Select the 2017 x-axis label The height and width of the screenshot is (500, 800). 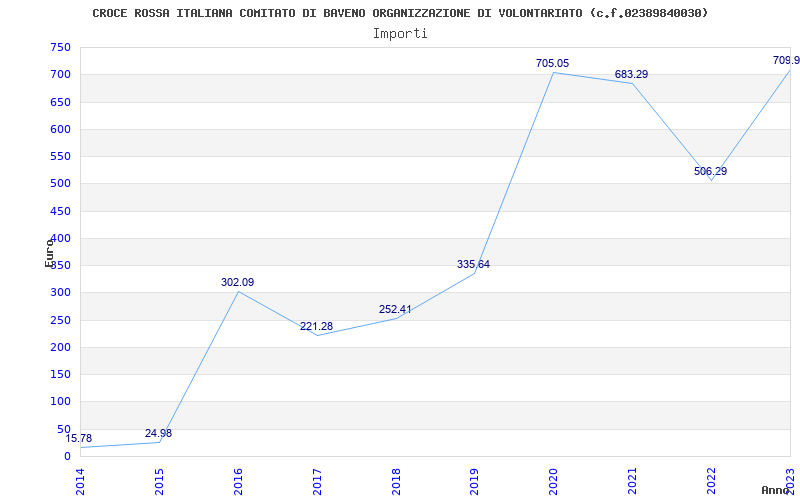point(317,482)
